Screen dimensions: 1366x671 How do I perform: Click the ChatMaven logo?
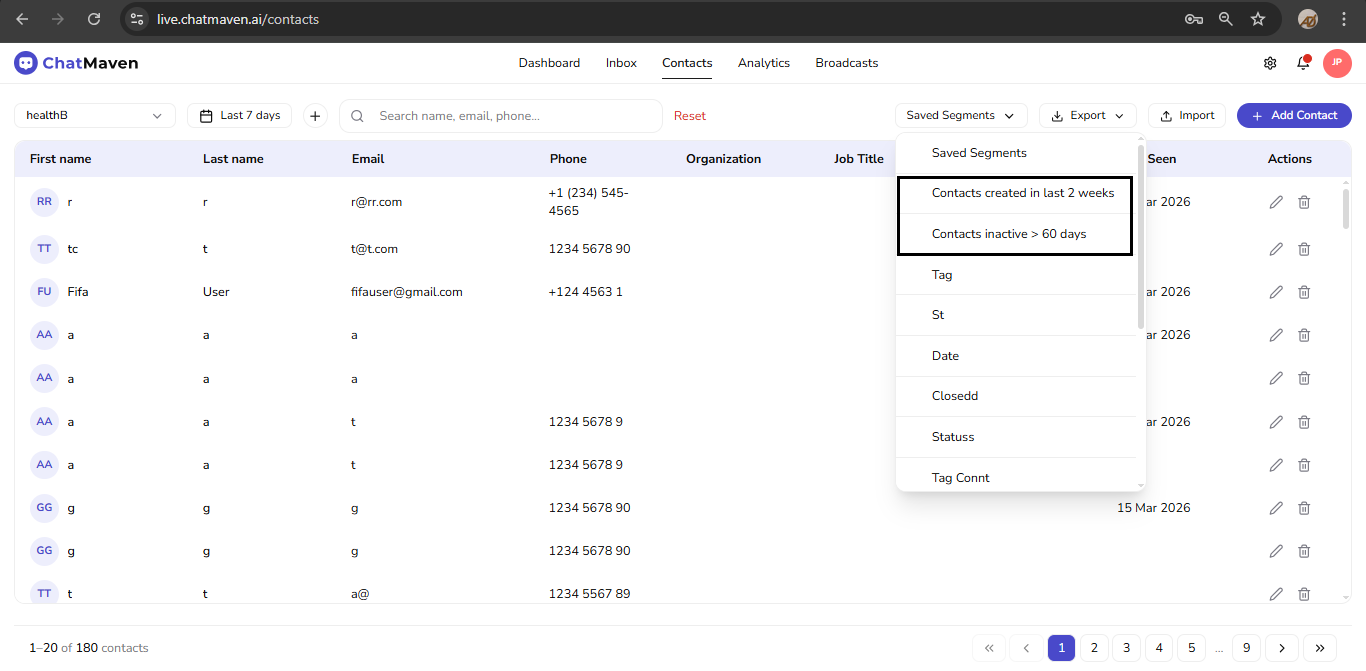coord(76,62)
